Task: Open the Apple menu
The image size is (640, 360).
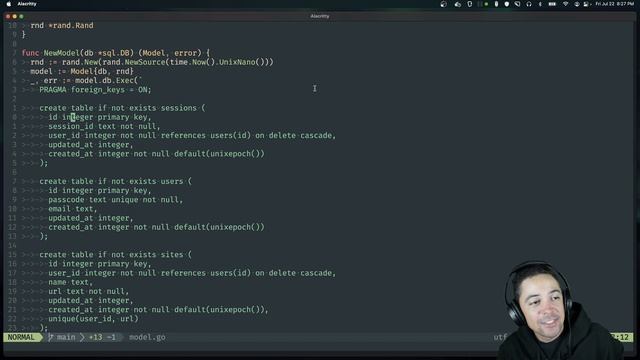Action: click(x=9, y=4)
